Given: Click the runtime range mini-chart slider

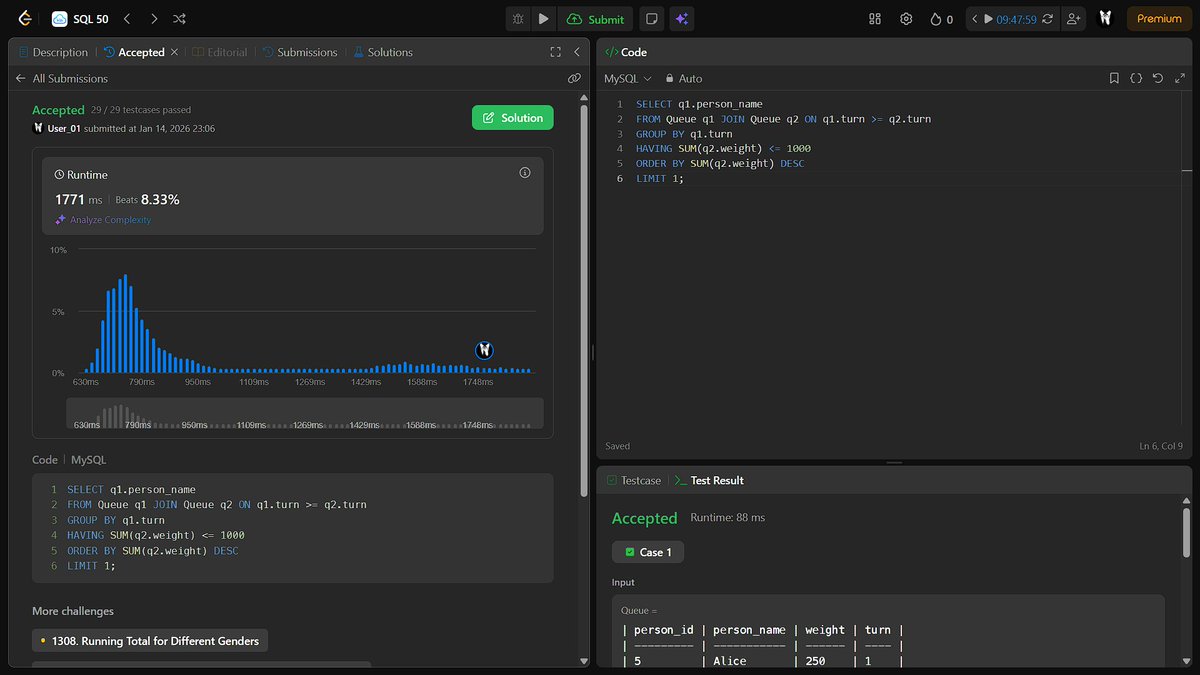Looking at the screenshot, I should tap(304, 413).
